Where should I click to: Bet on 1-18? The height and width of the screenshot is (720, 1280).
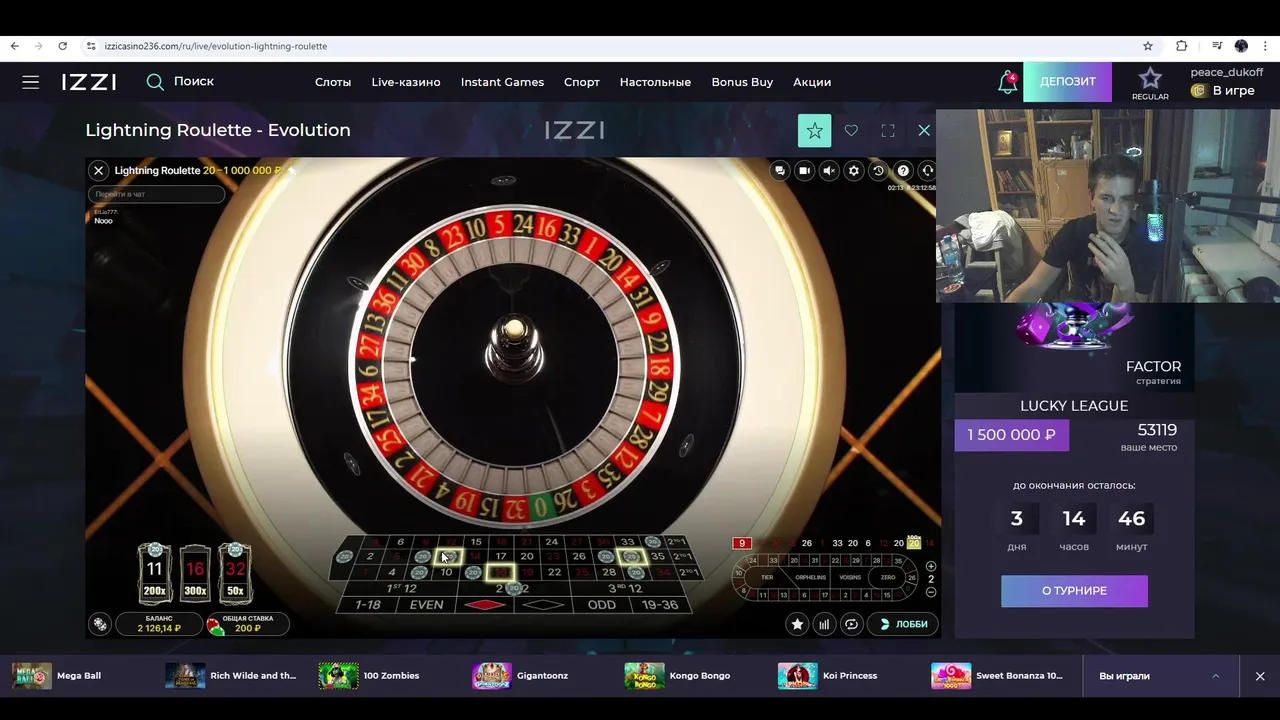coord(367,605)
